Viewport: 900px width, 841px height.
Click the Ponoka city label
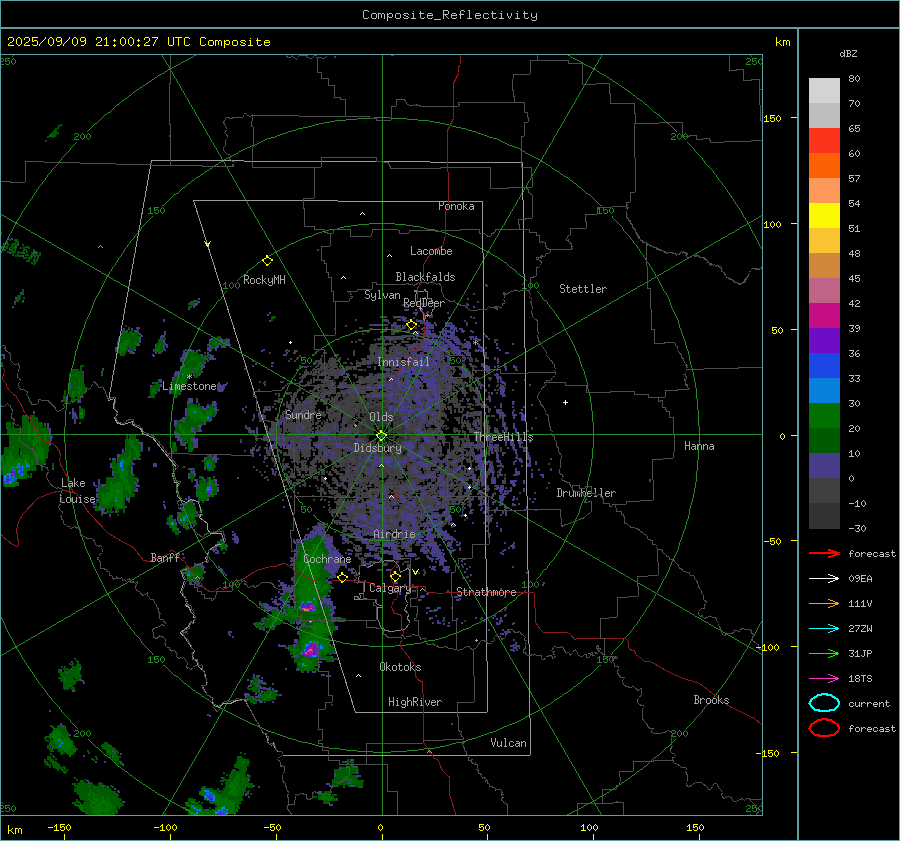click(x=456, y=206)
